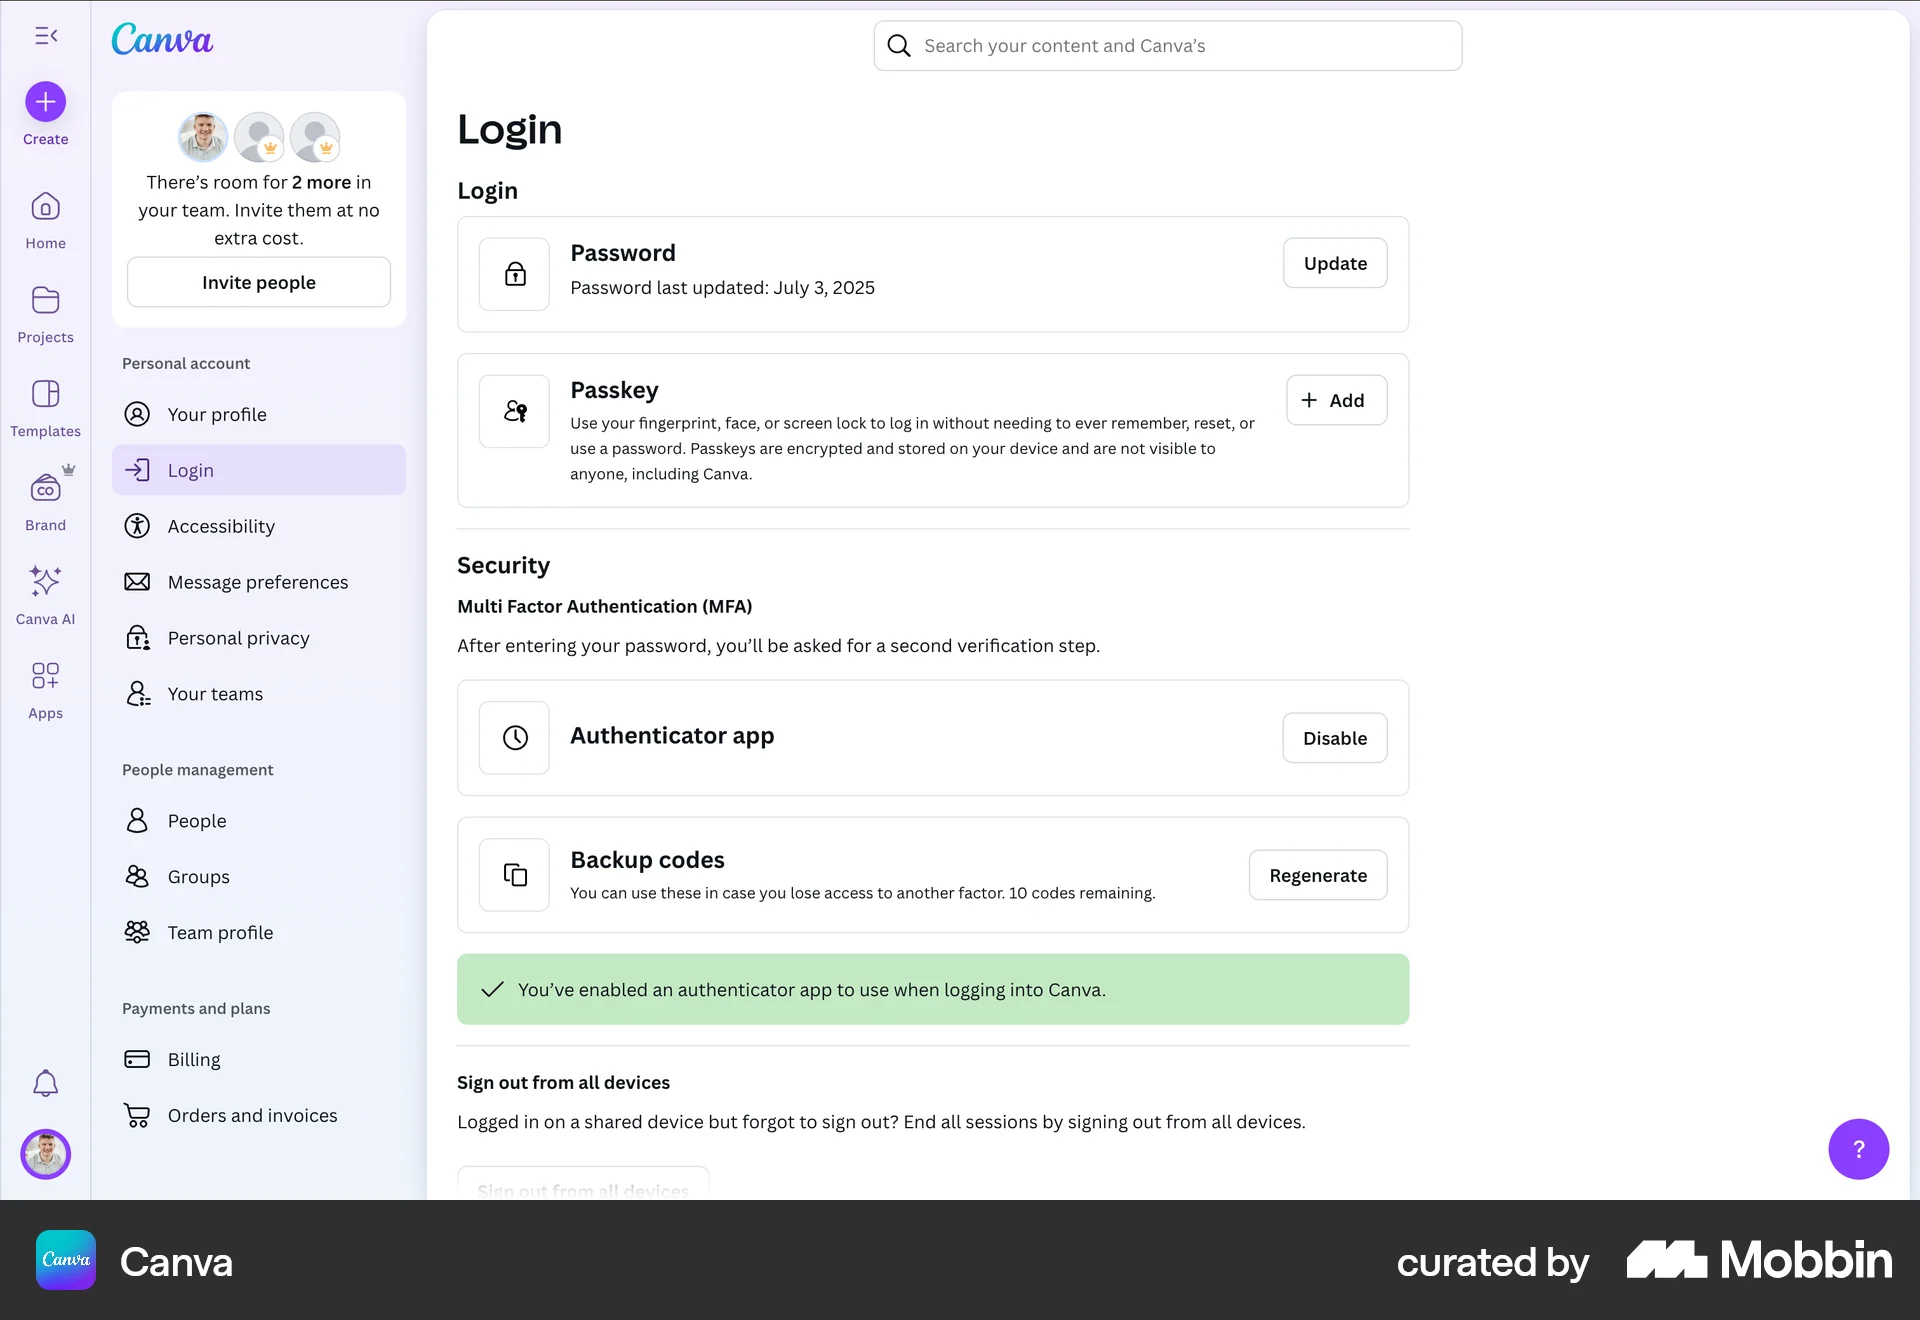Regenerate your backup codes
The image size is (1920, 1320).
pyautogui.click(x=1317, y=875)
